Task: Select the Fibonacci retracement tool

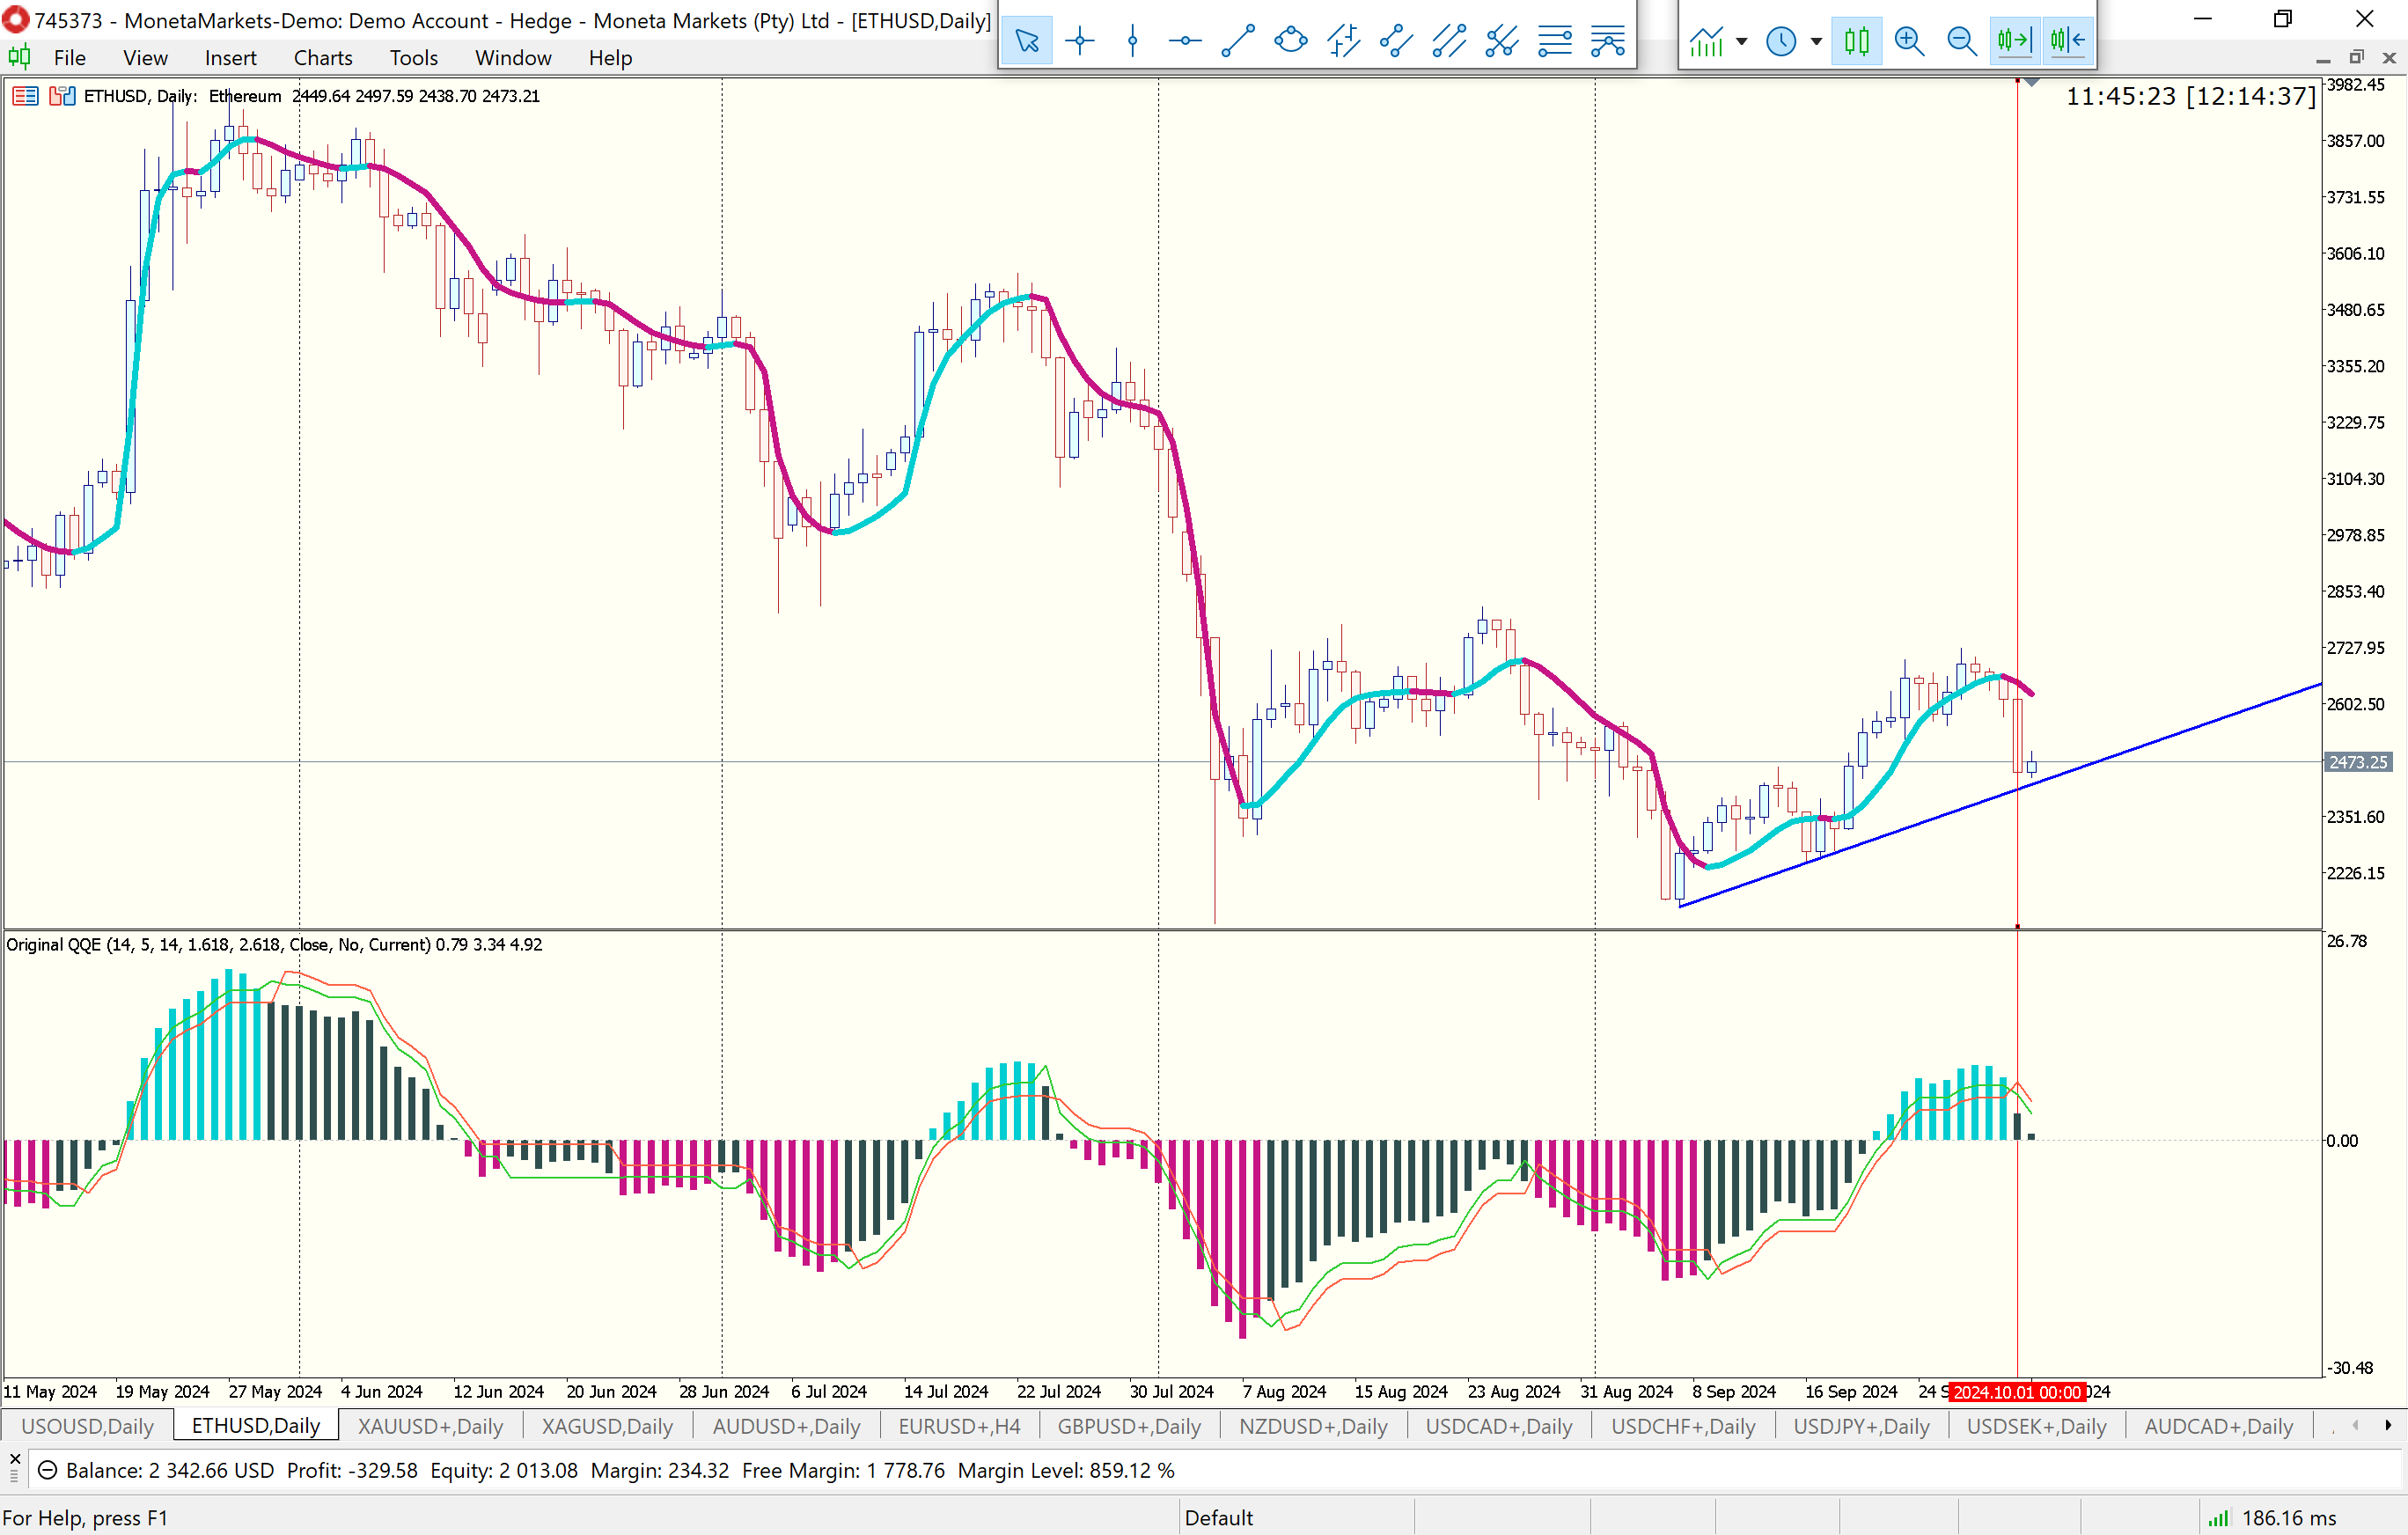Action: pos(1555,41)
